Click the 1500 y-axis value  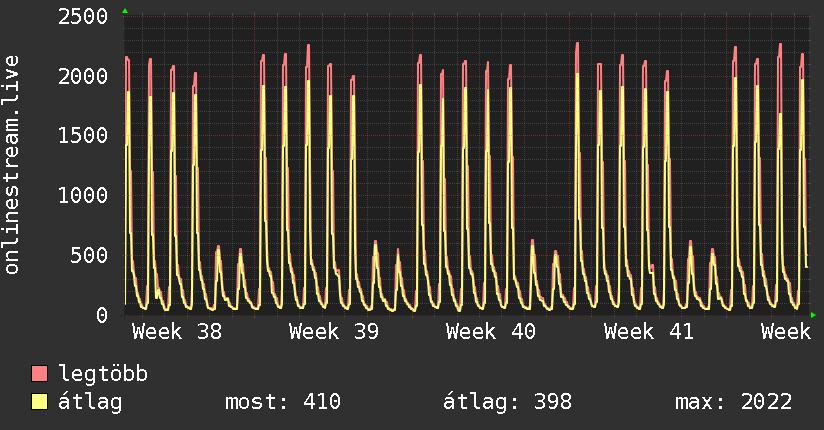83,136
